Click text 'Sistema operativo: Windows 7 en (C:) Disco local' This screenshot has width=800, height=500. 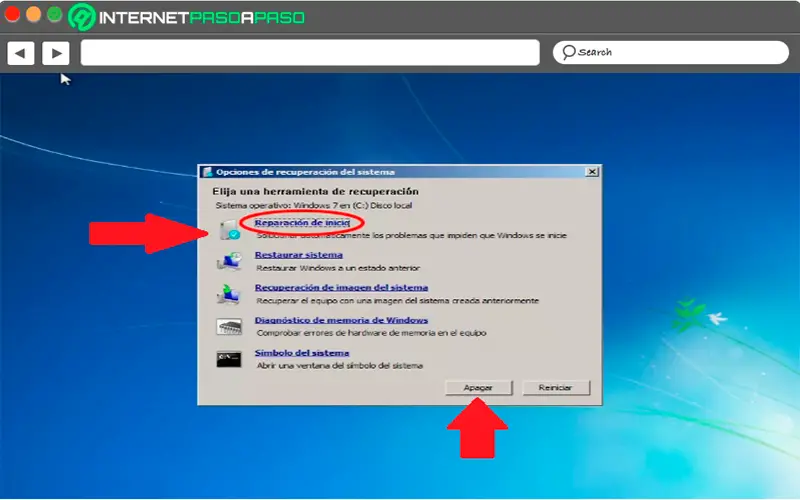point(314,205)
